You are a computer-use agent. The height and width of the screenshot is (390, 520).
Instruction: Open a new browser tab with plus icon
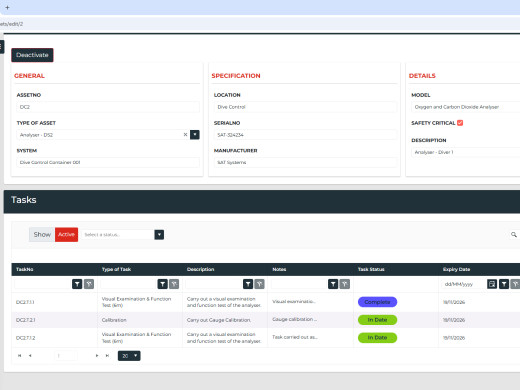point(7,7)
